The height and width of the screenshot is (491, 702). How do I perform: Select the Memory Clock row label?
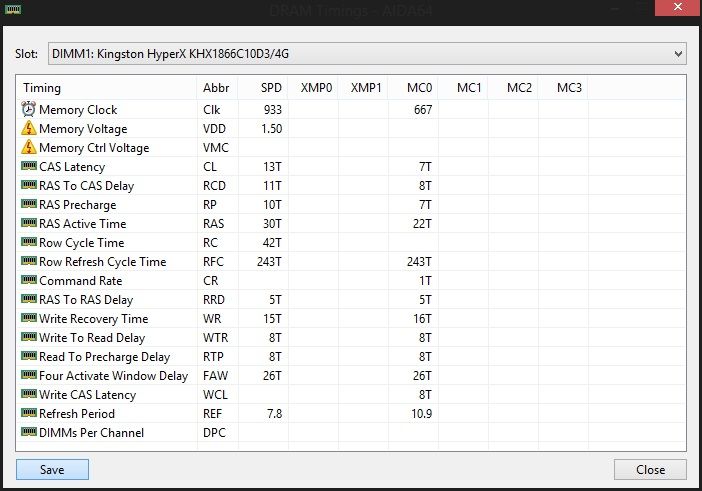point(78,110)
